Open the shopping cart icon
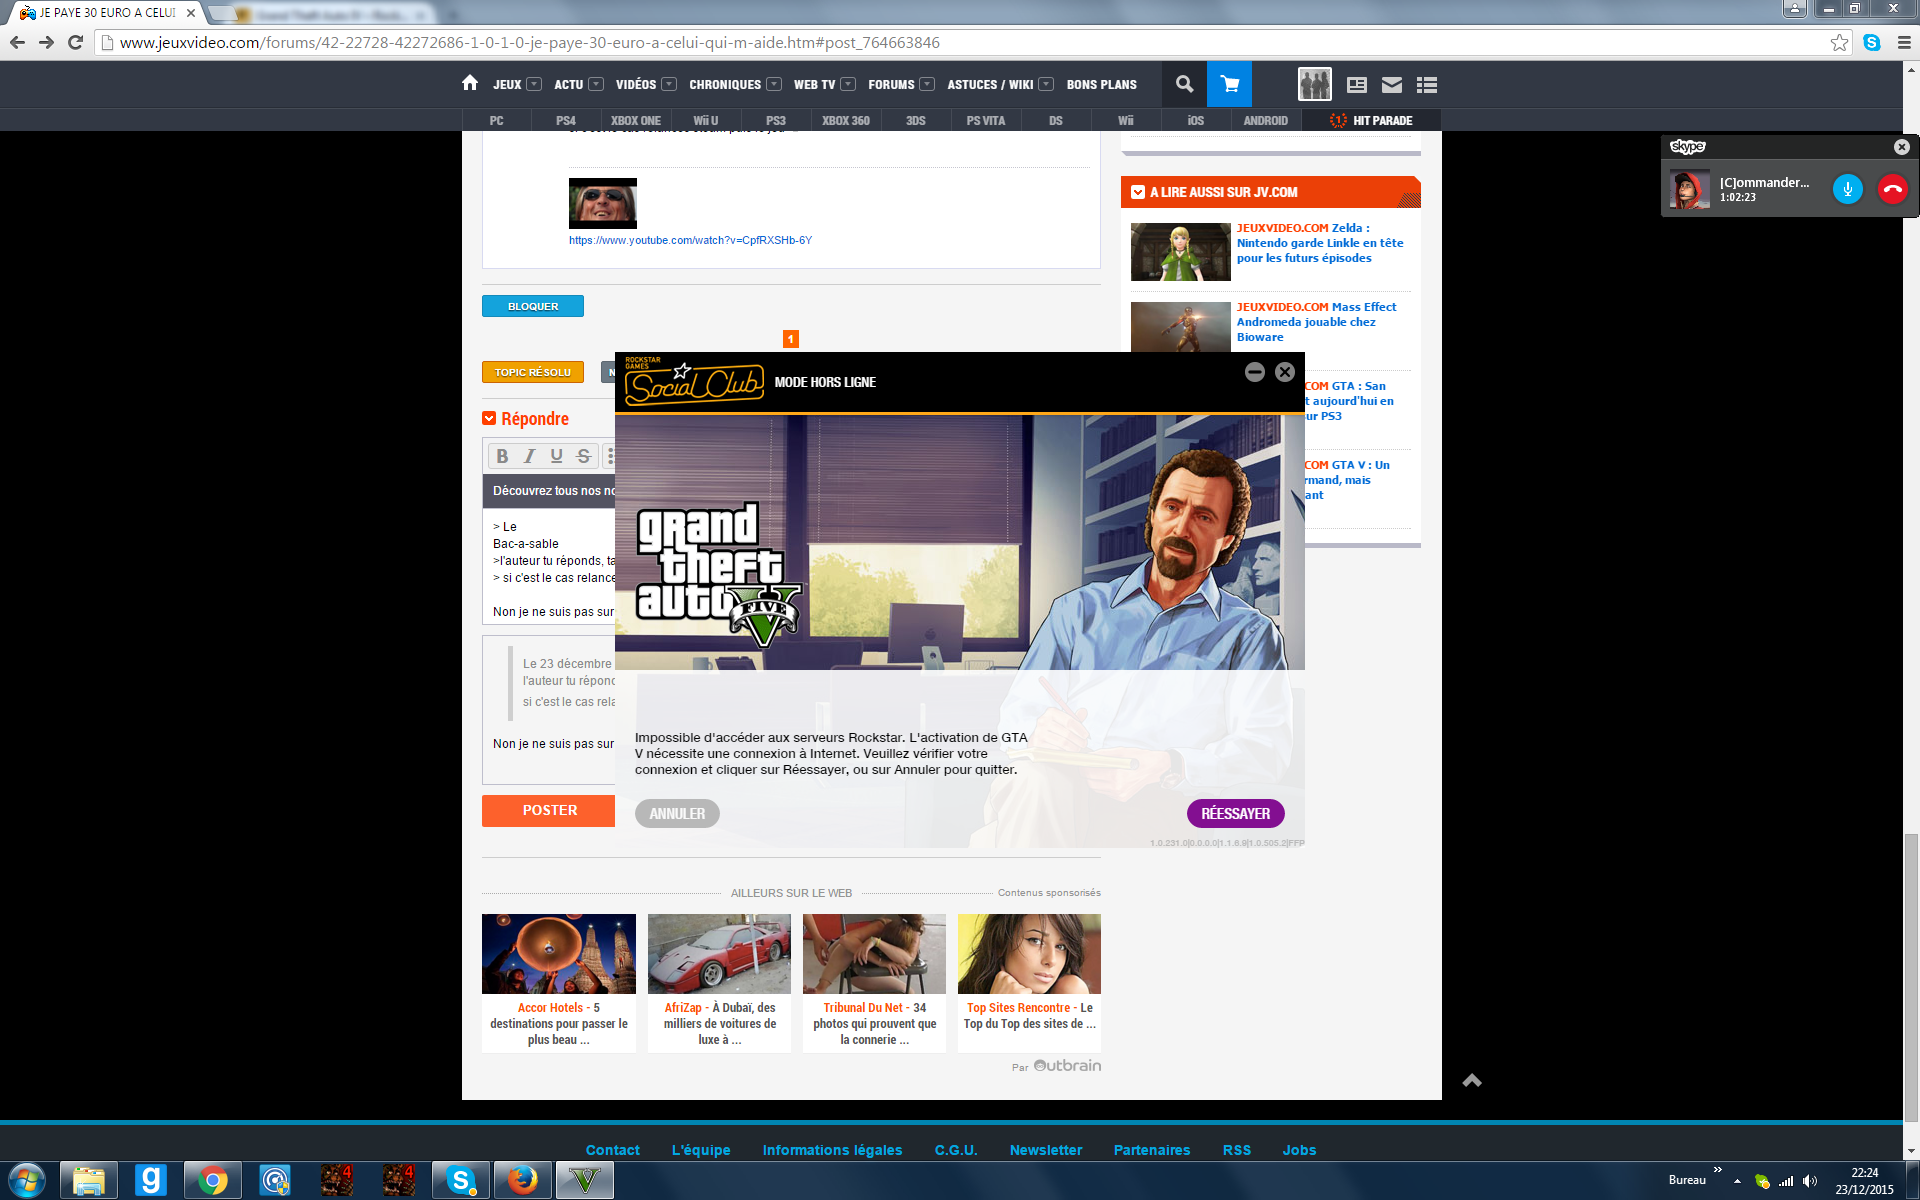Viewport: 1920px width, 1200px height. [1229, 84]
